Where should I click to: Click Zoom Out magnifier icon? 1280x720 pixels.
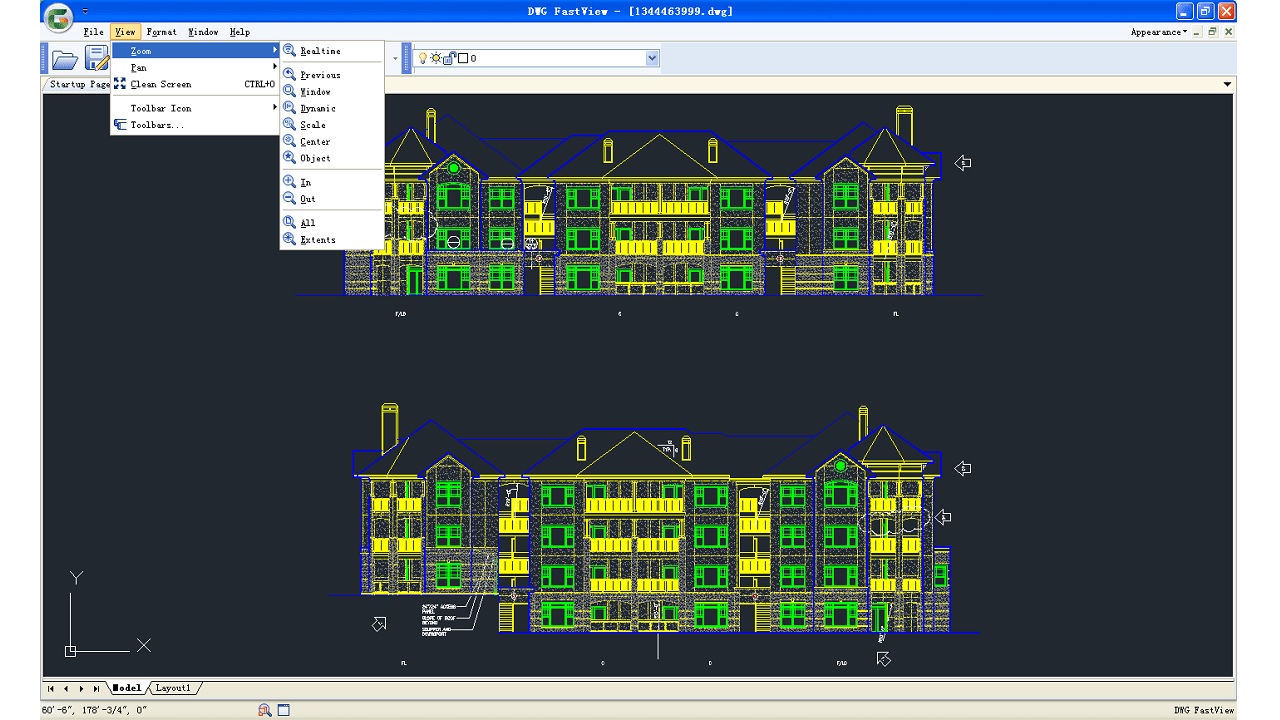289,198
